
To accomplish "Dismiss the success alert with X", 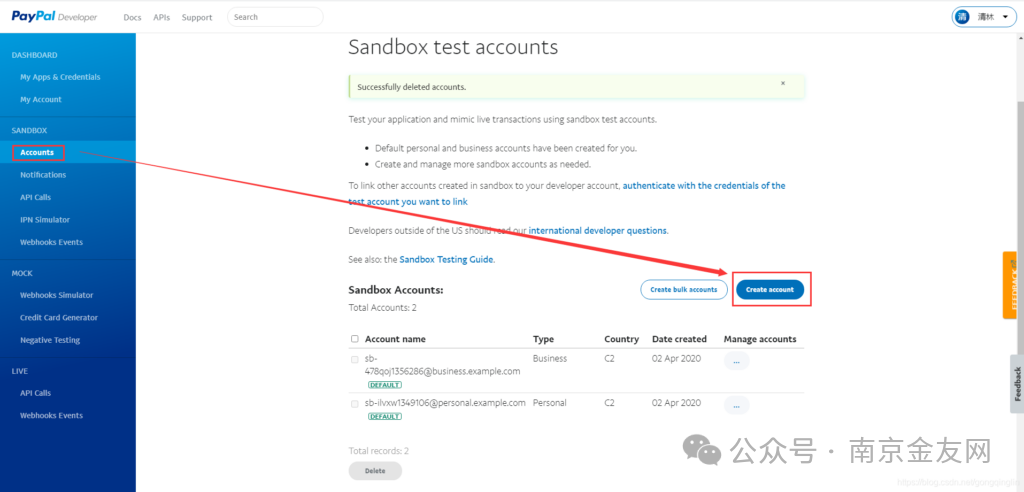I will point(782,84).
